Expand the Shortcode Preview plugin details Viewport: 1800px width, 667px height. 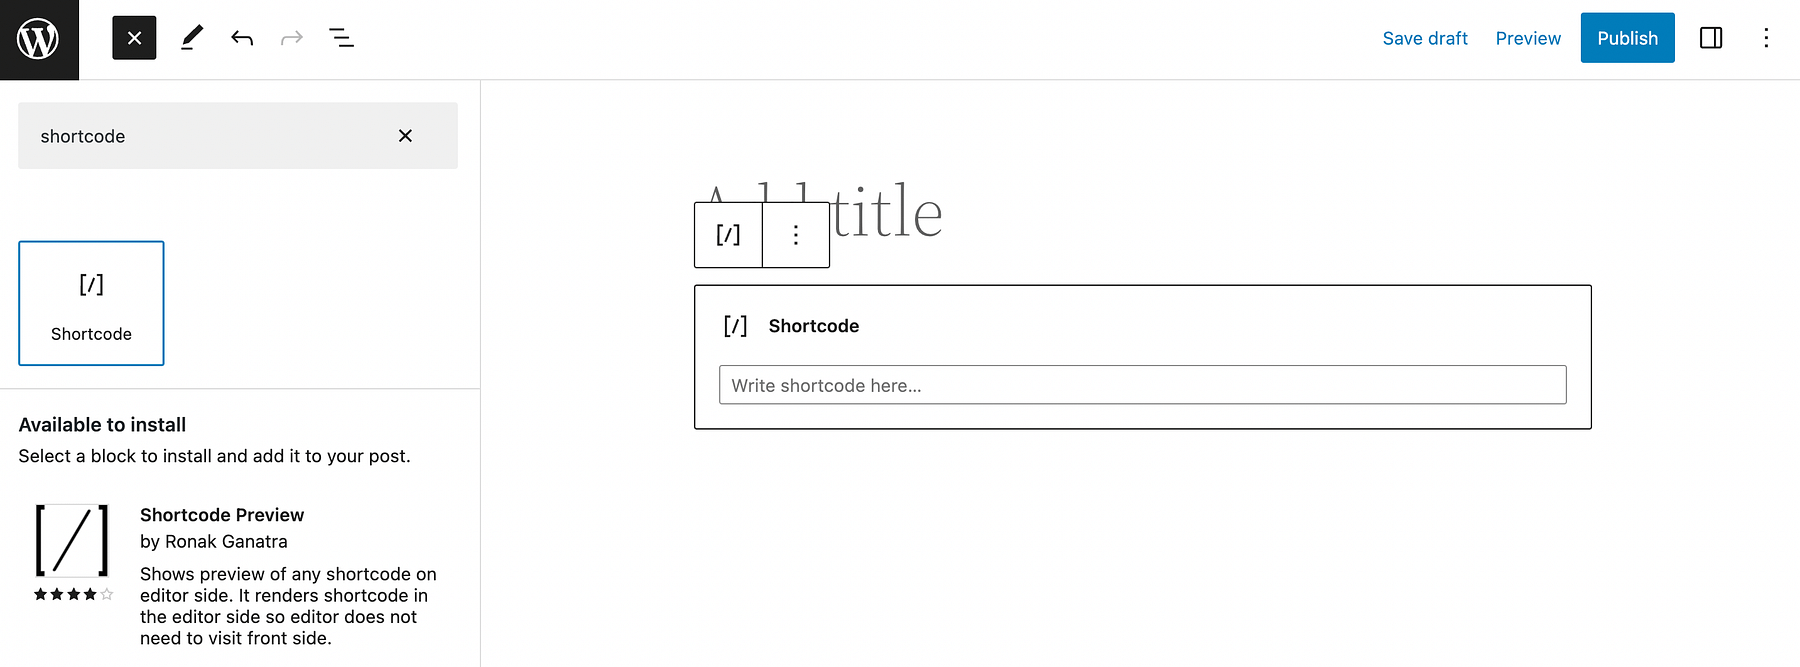pyautogui.click(x=222, y=514)
